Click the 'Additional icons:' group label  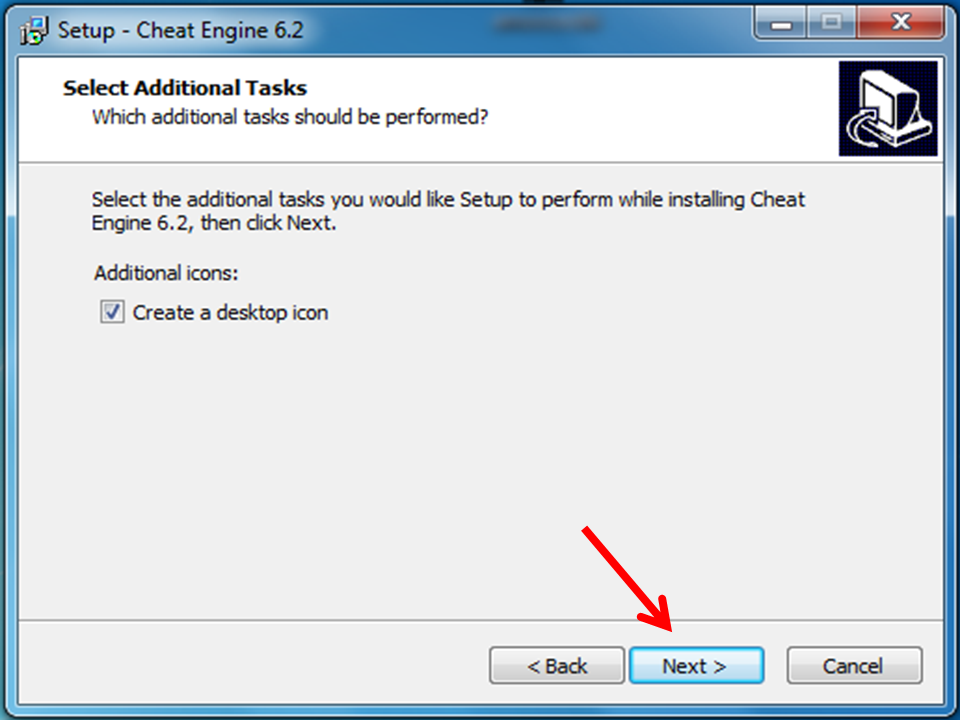pos(166,272)
